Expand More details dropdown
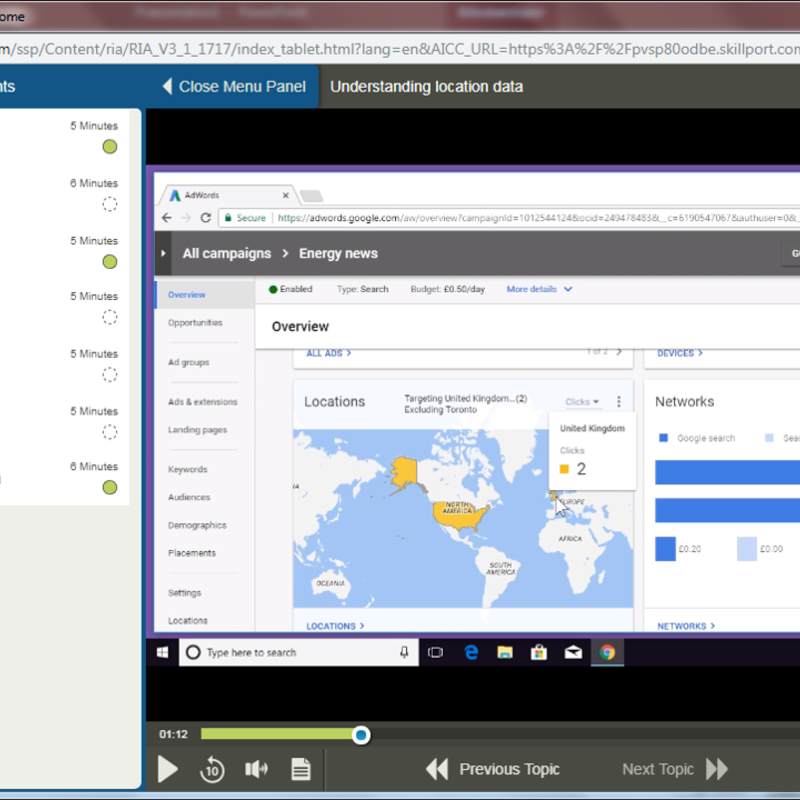 [x=539, y=289]
